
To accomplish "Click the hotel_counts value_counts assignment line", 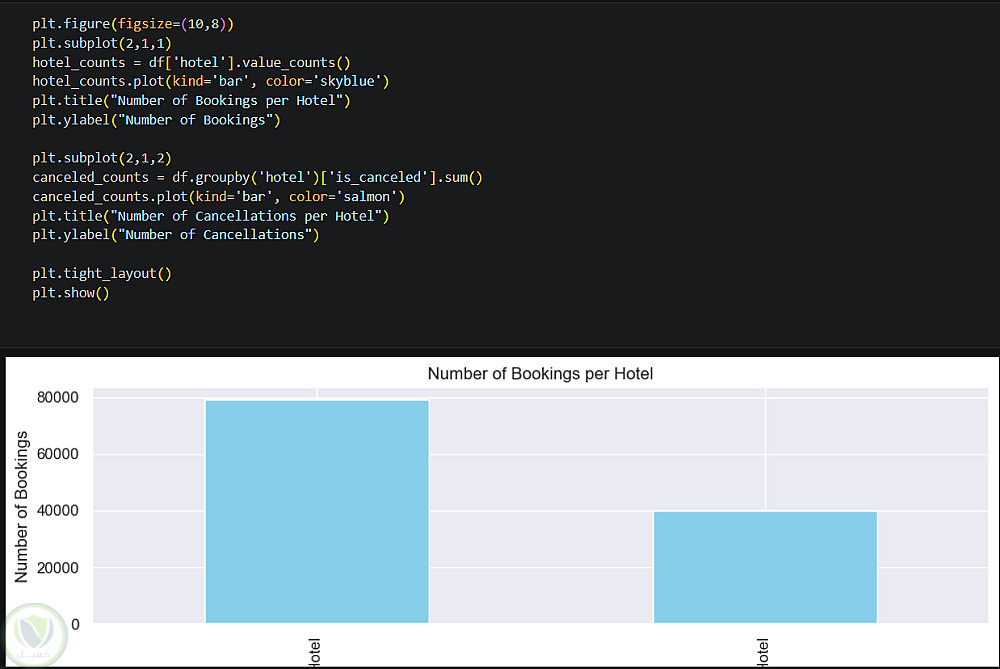I will [x=191, y=63].
